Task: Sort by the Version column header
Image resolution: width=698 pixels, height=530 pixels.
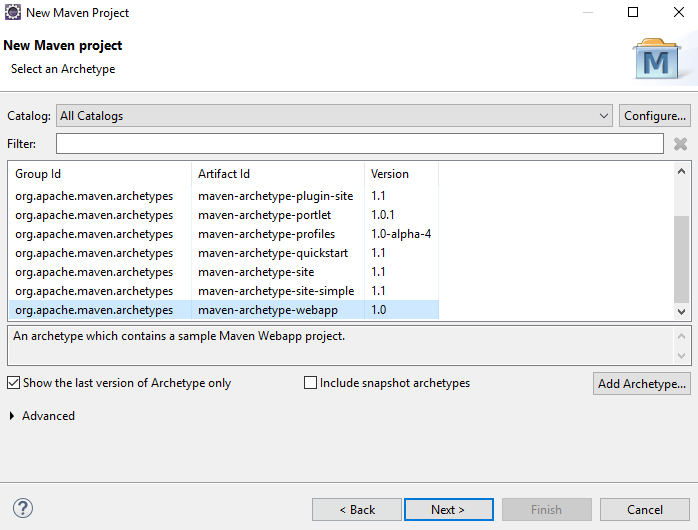Action: click(x=401, y=174)
